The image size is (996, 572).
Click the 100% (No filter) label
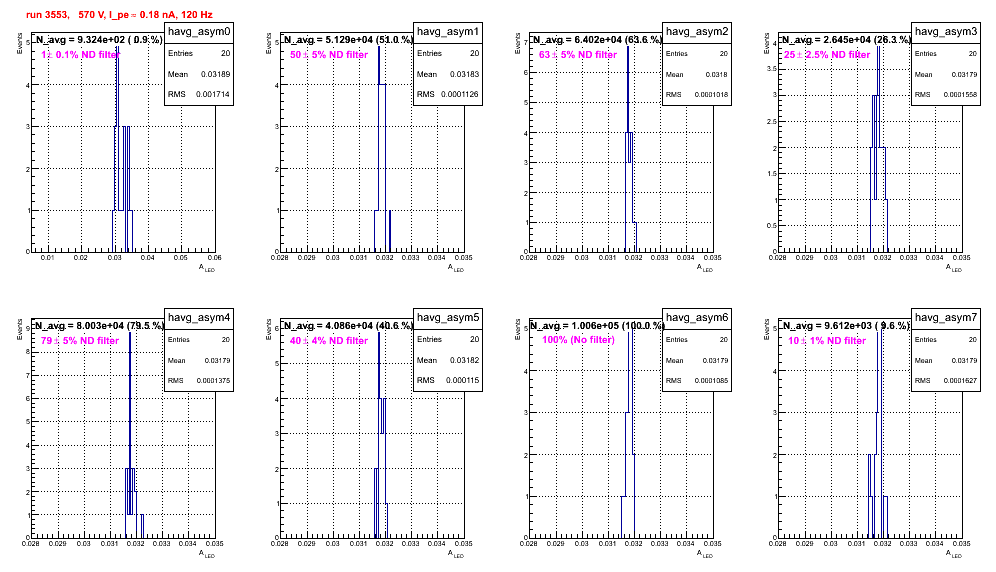[579, 340]
